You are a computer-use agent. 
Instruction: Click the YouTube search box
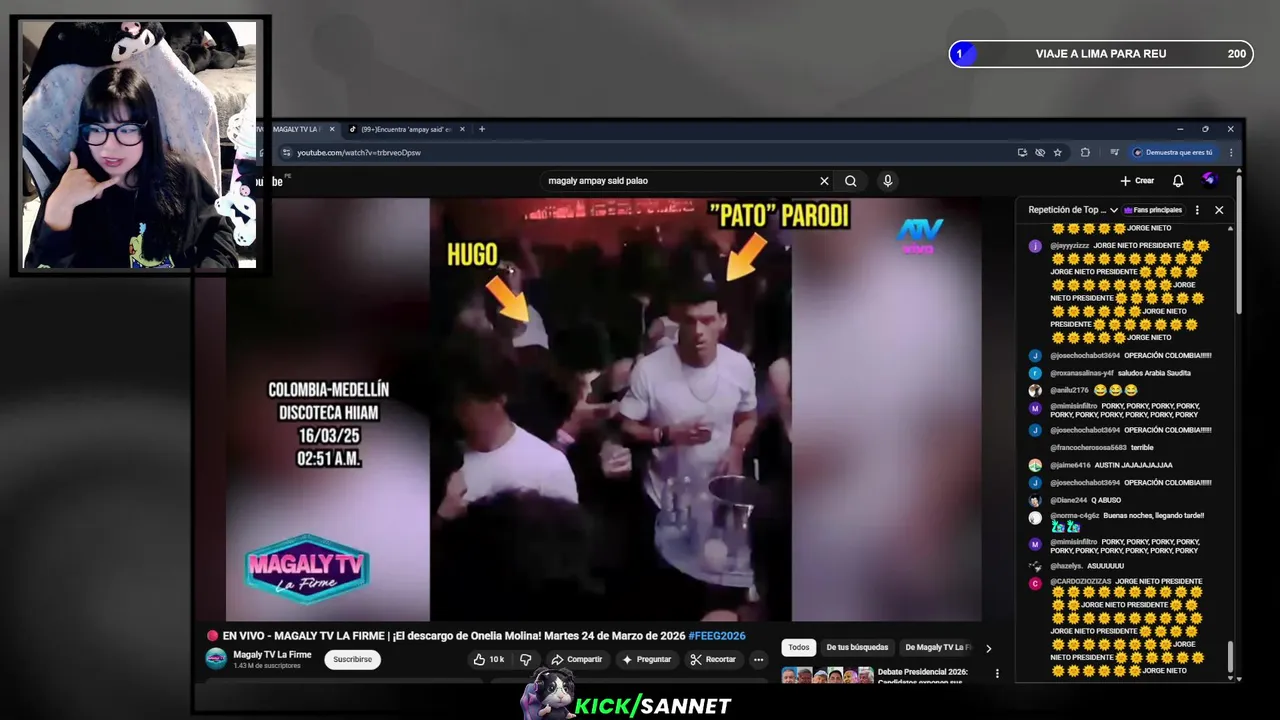(x=680, y=181)
